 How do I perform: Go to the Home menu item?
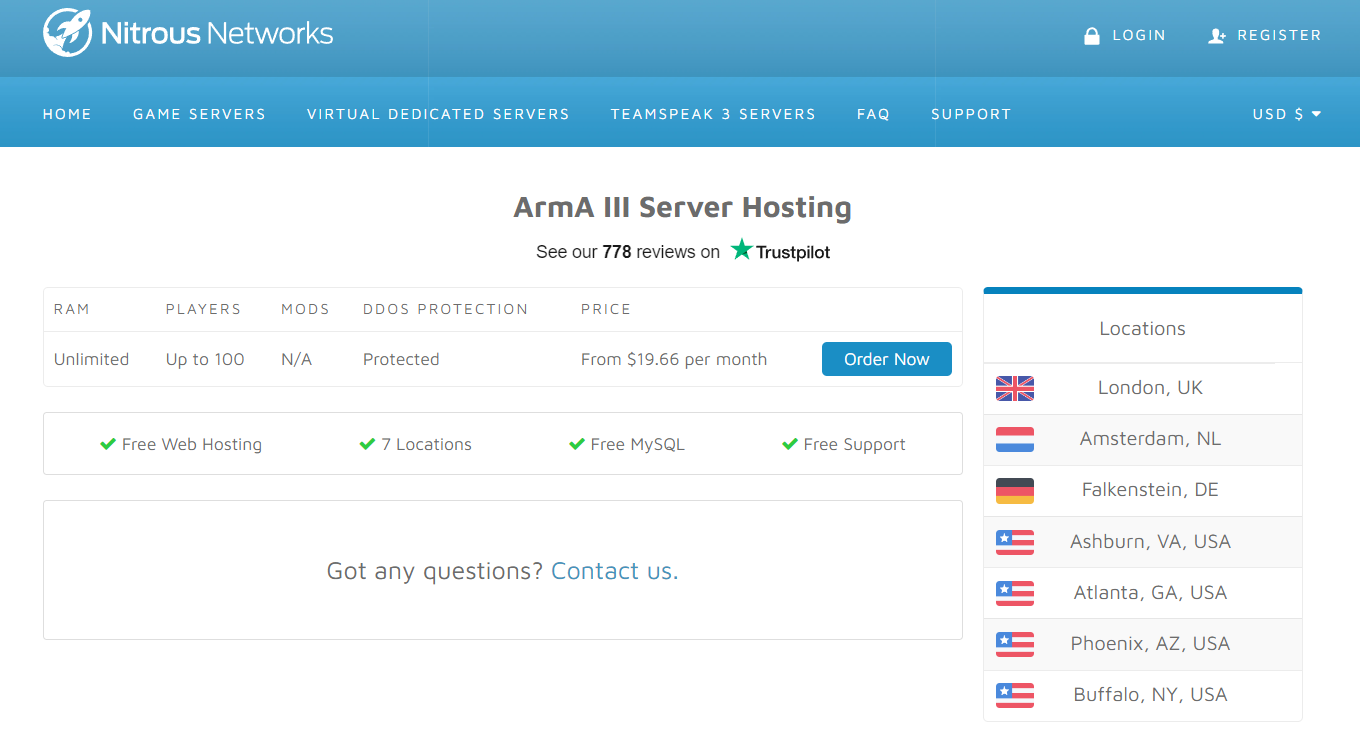[67, 114]
